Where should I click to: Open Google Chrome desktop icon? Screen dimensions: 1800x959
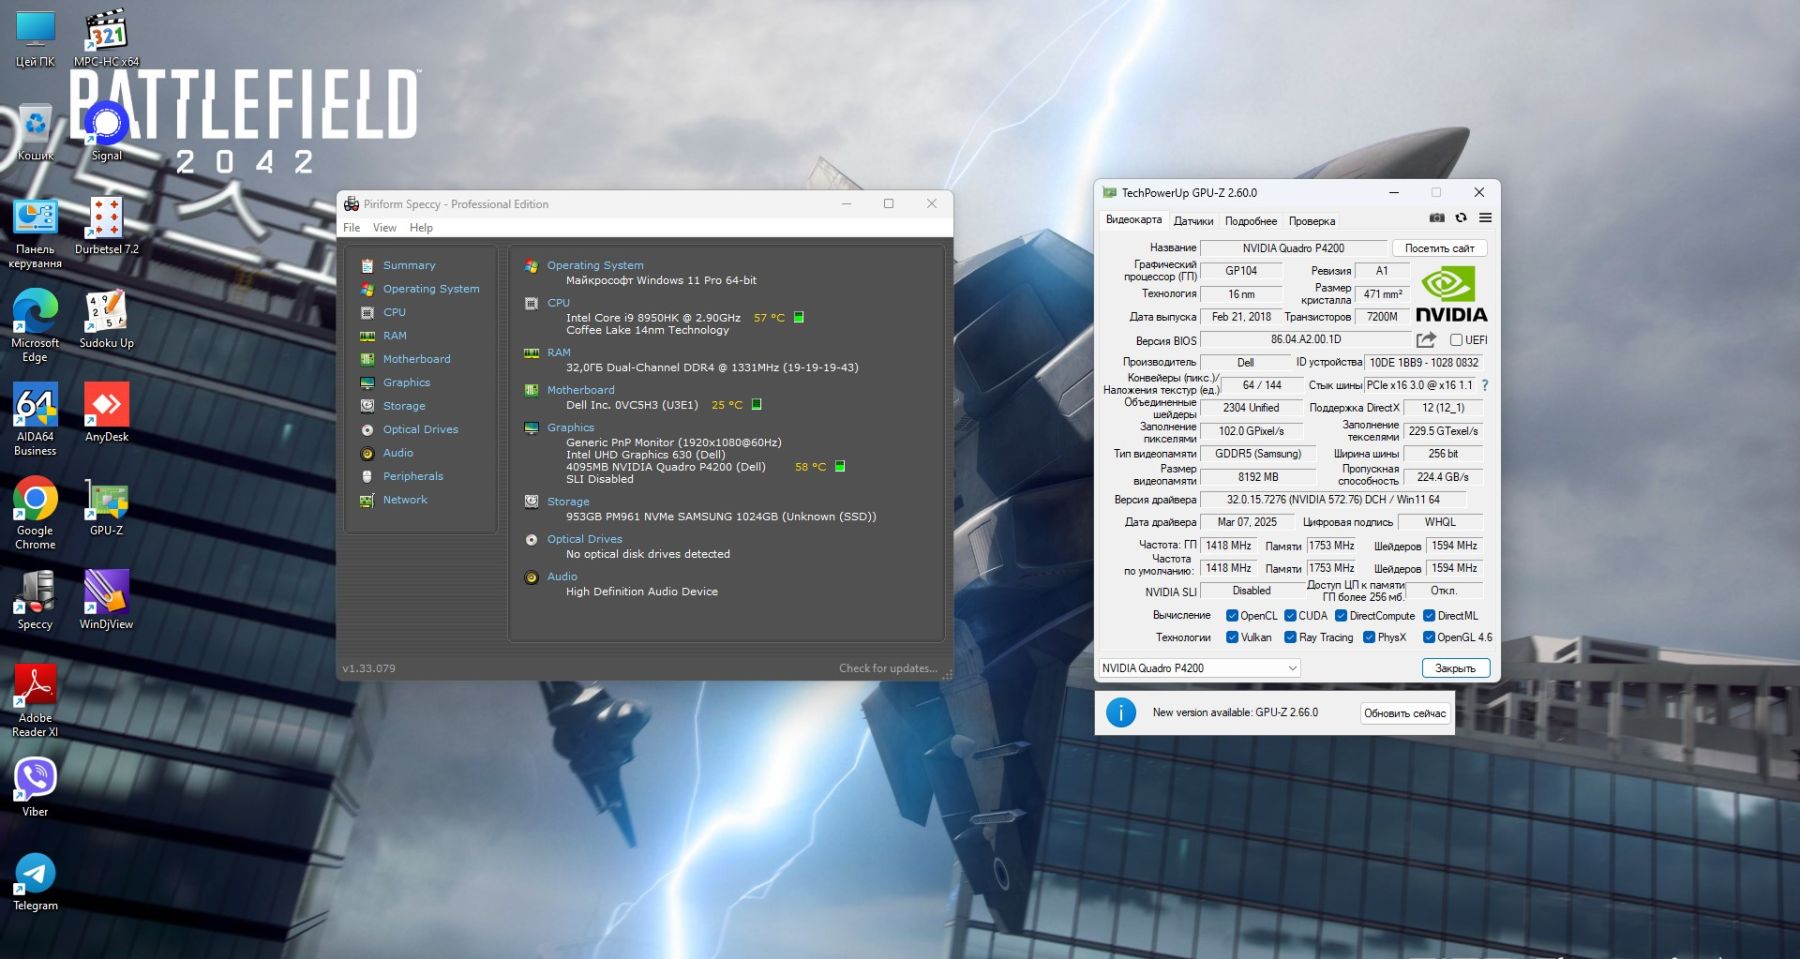35,513
